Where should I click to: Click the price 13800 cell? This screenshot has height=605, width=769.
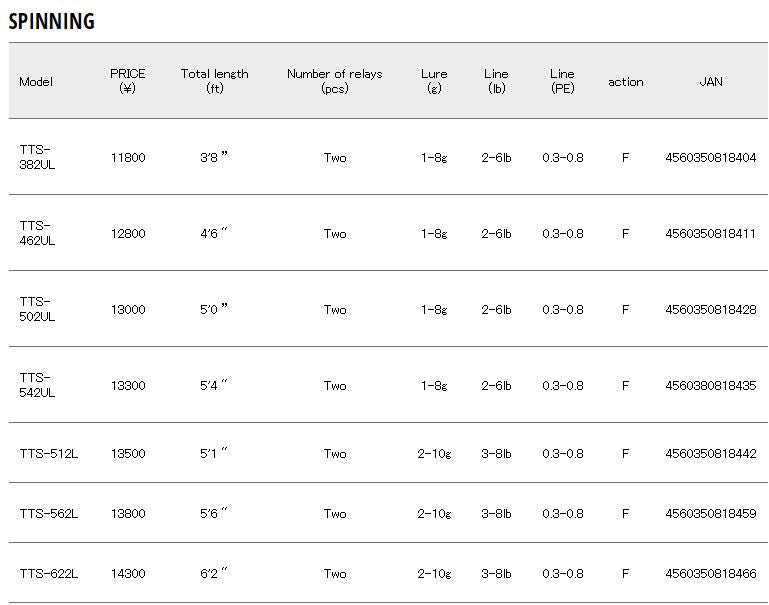127,514
